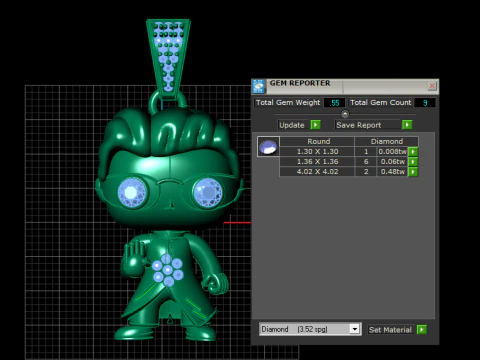
Task: Open the Diamond material dropdown
Action: [355, 329]
